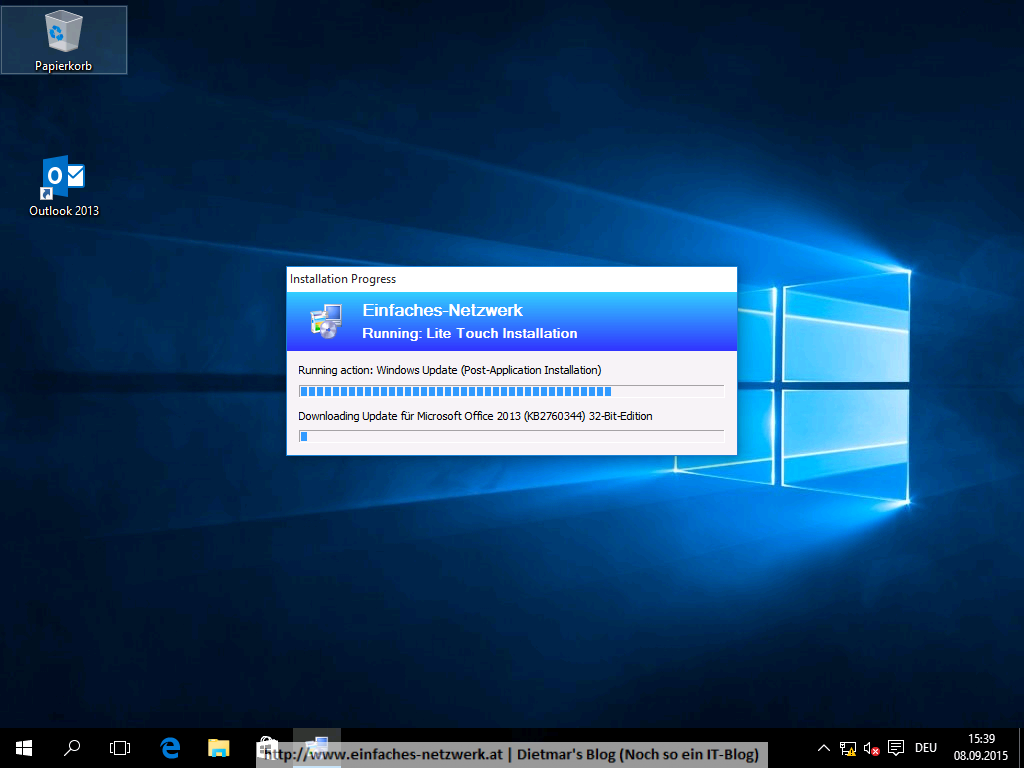Open Task View from the taskbar
Image resolution: width=1024 pixels, height=768 pixels.
point(120,748)
